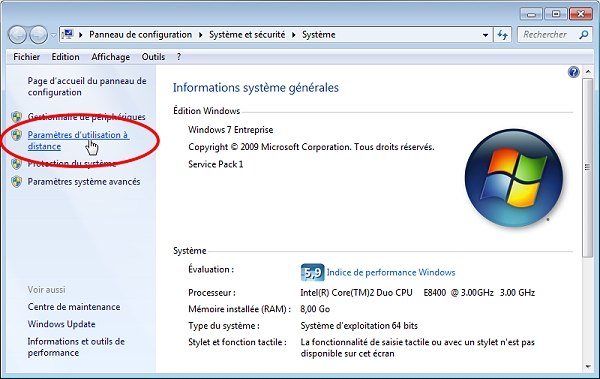Expand the arrow before Panneau de configuration
Image resolution: width=600 pixels, height=379 pixels.
(81, 35)
